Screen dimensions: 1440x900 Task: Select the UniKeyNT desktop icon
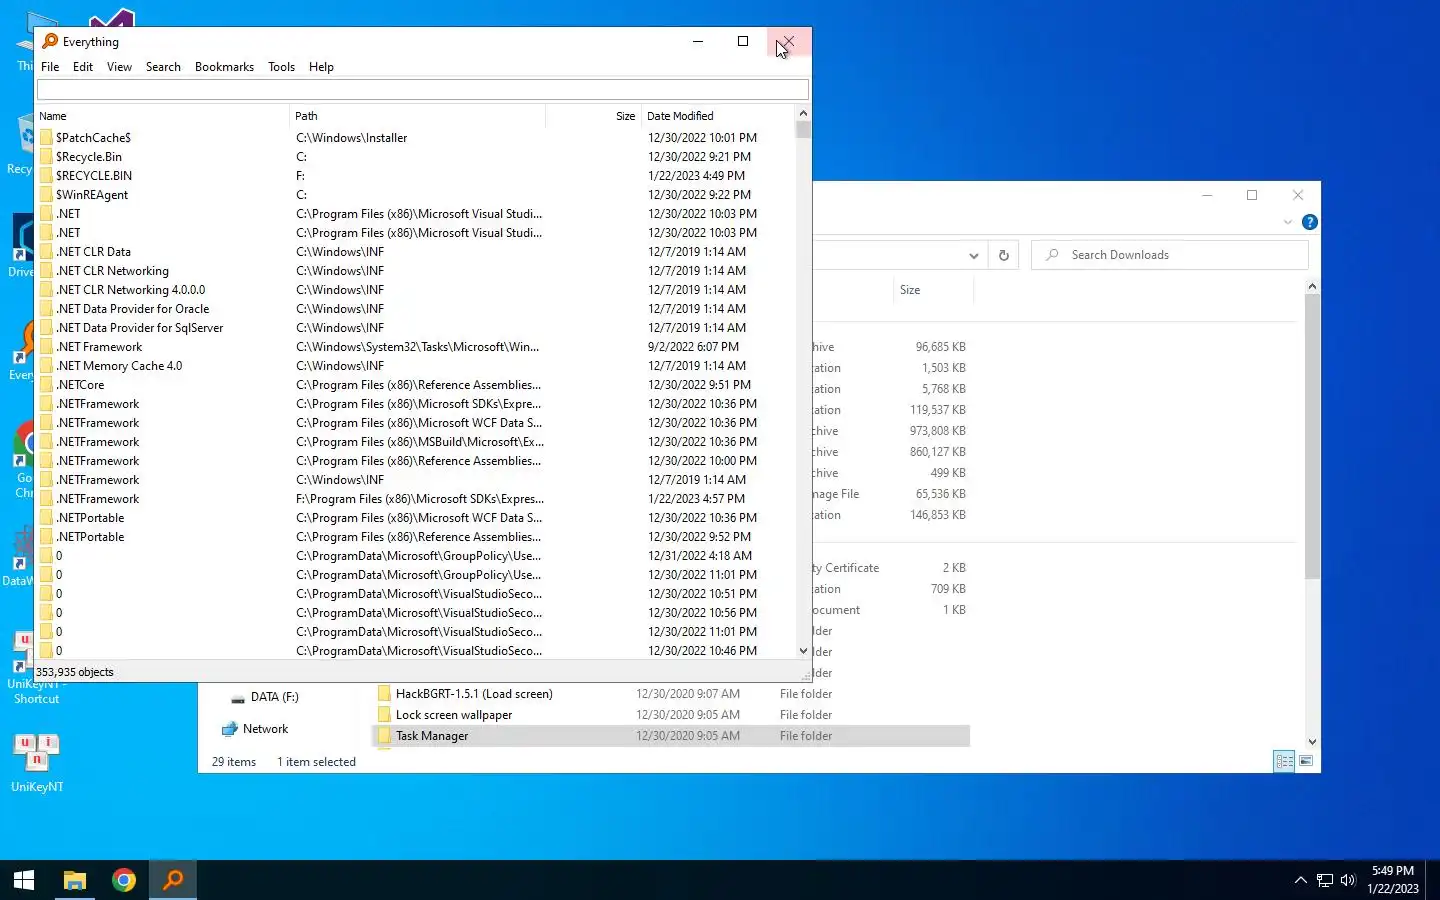coord(37,762)
